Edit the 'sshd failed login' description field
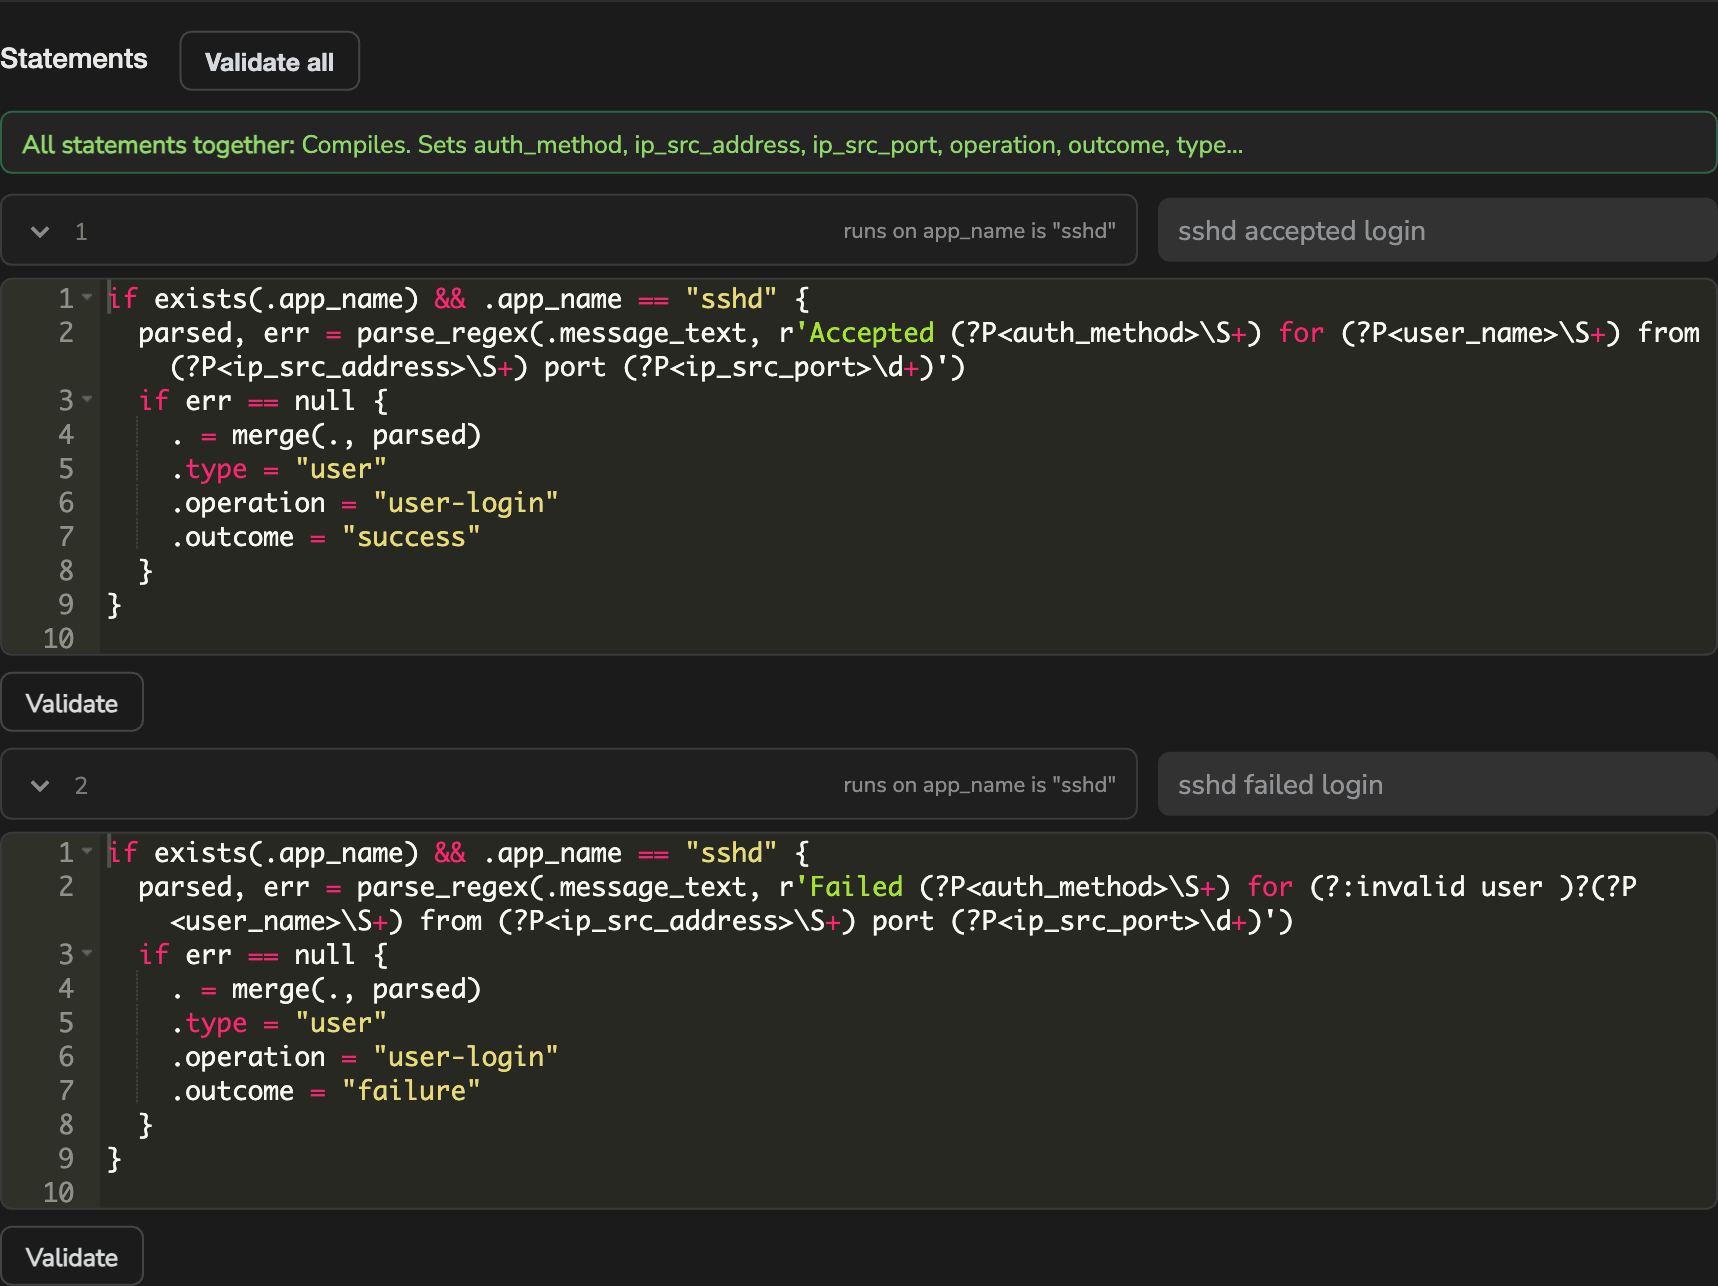Screen dimensions: 1718x1286 pos(1437,784)
